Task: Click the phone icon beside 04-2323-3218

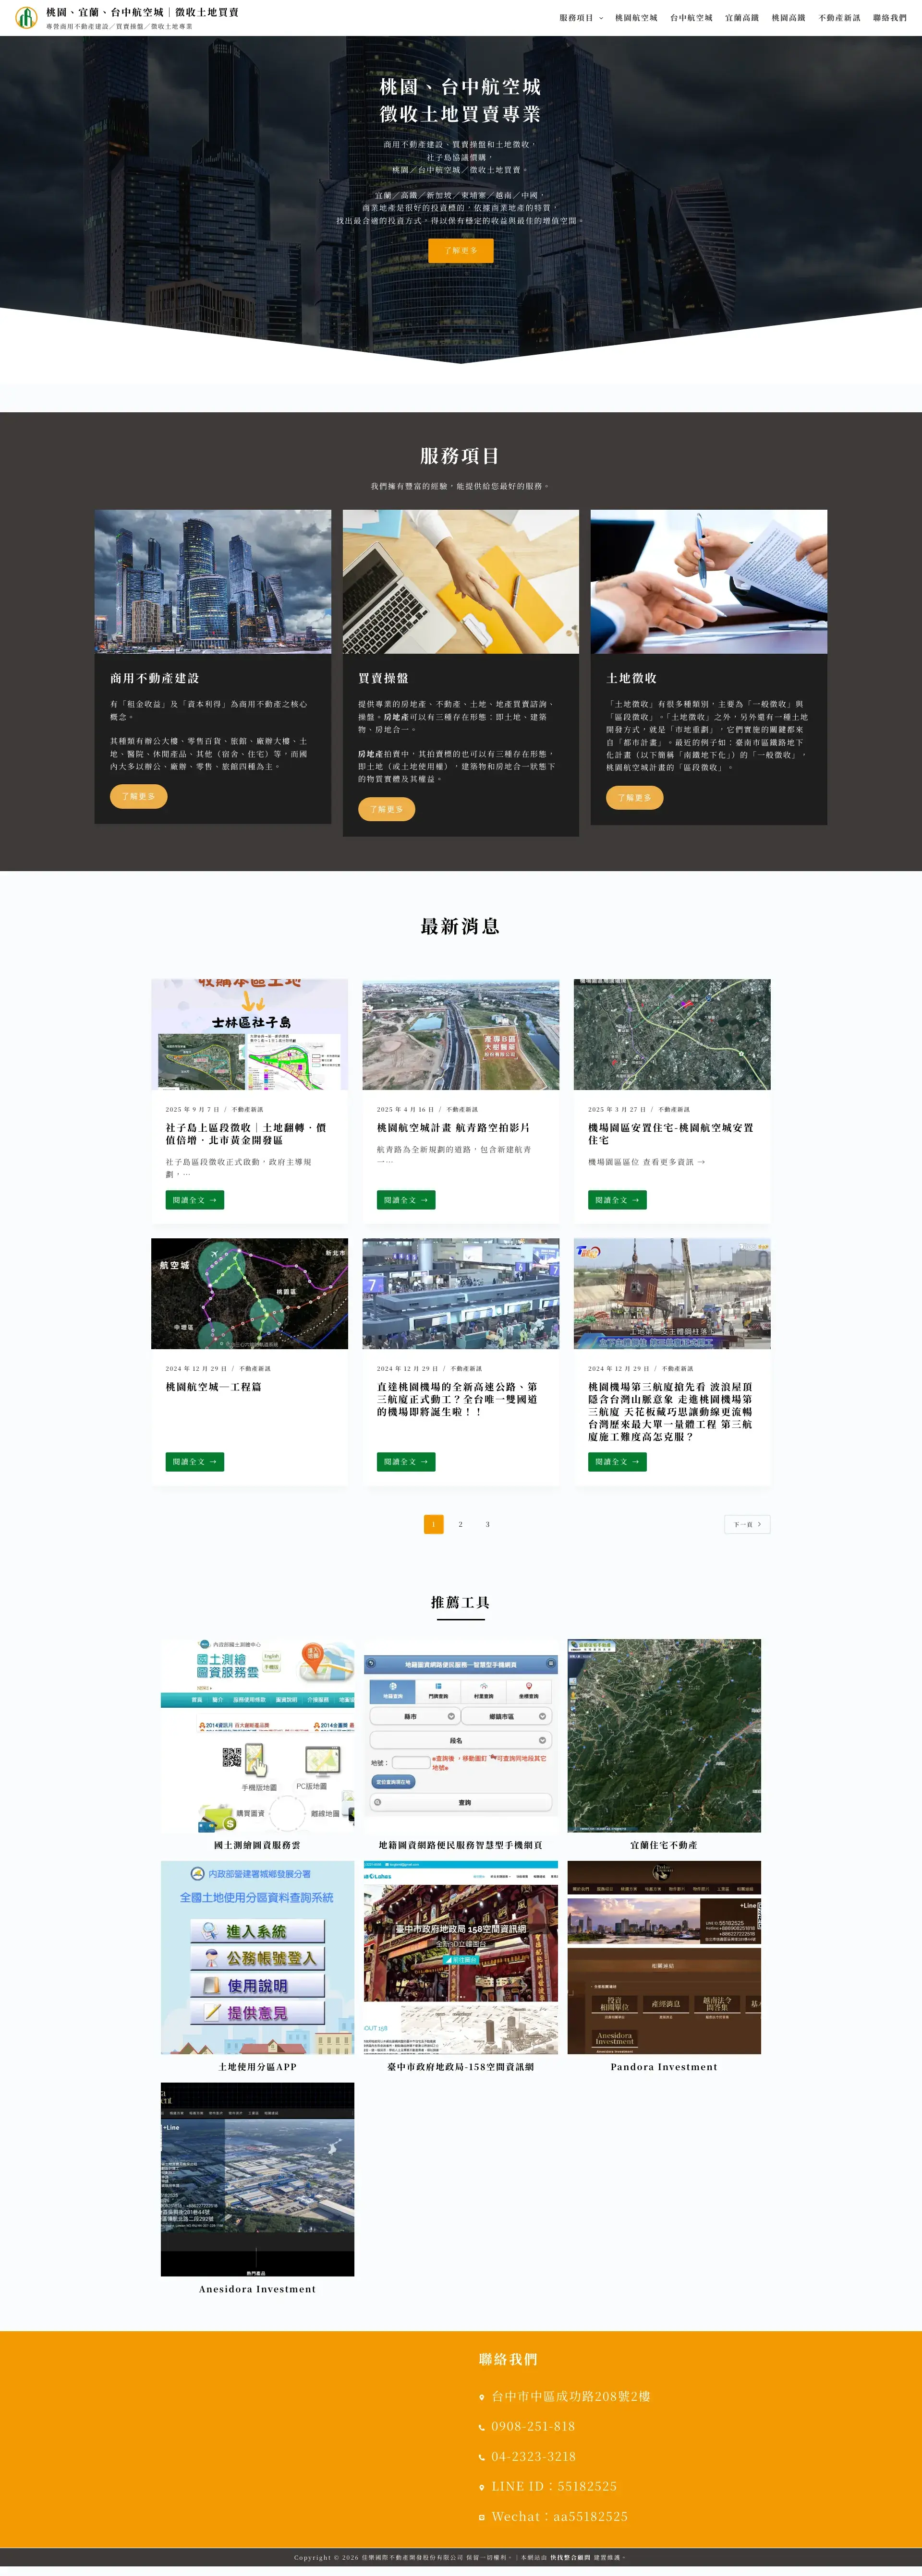Action: point(482,2457)
